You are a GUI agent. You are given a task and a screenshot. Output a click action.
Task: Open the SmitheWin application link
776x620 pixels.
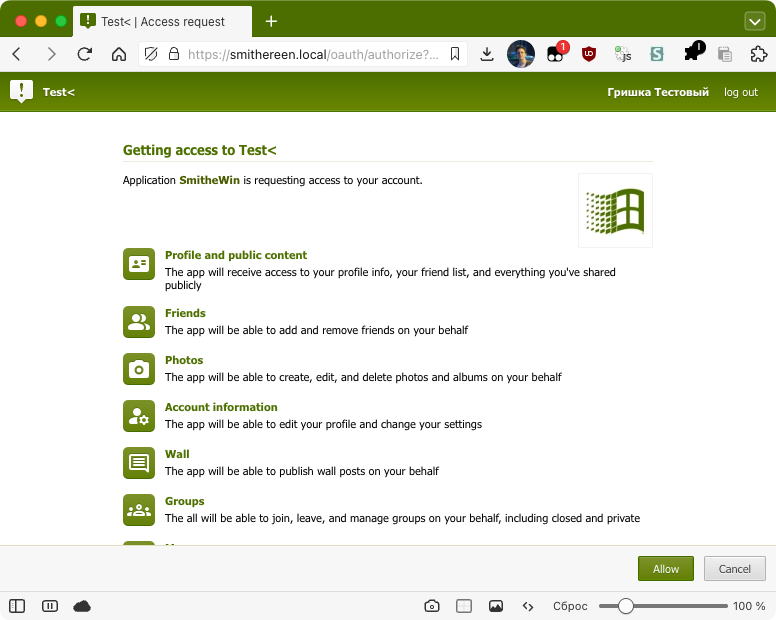[209, 180]
